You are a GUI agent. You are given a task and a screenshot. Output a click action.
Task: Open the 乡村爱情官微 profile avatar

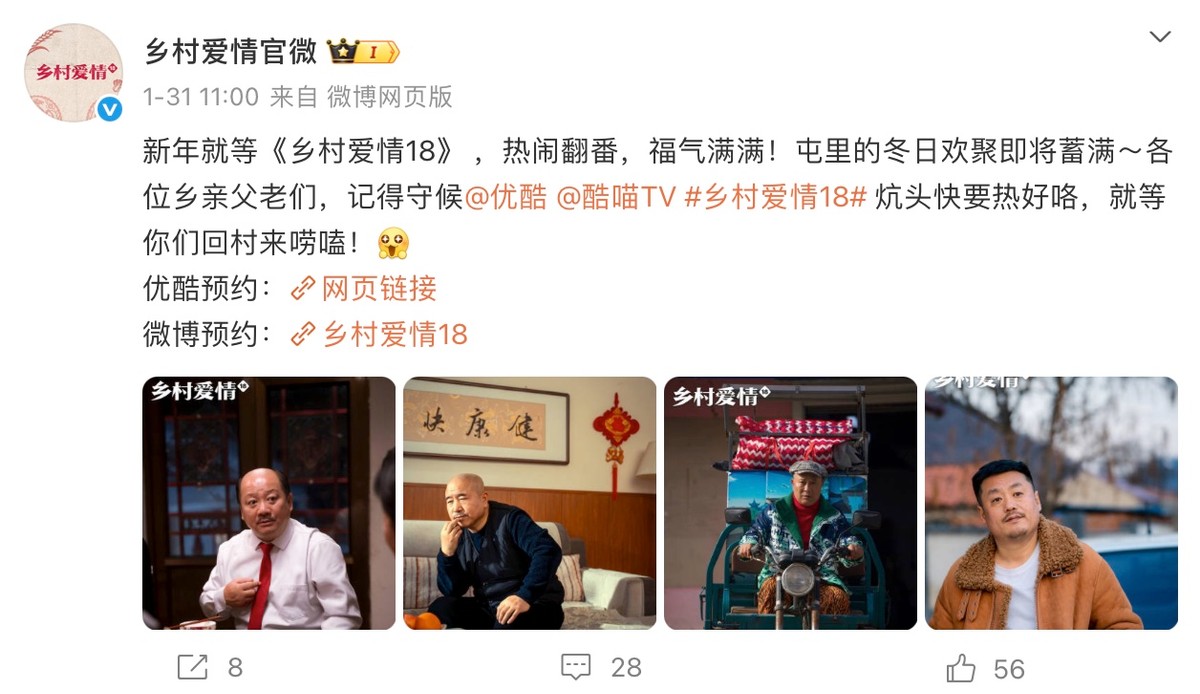click(x=73, y=72)
